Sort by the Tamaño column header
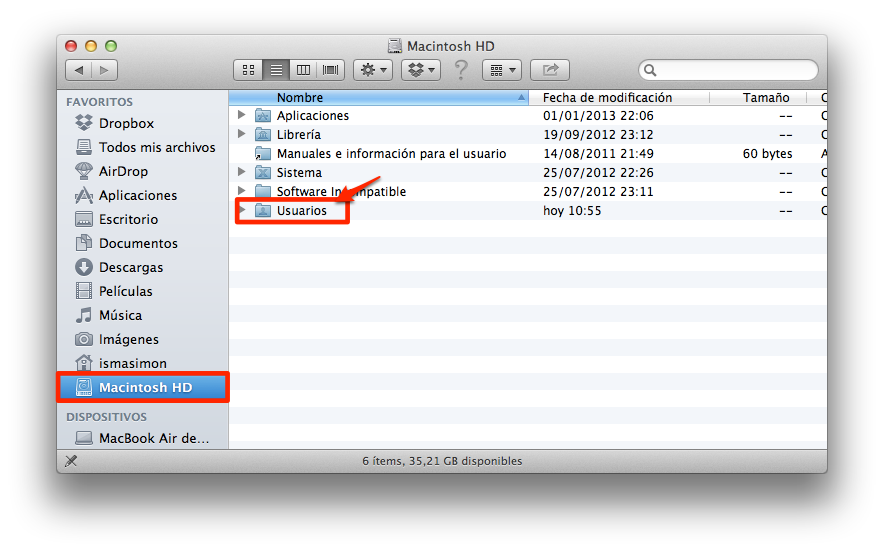The image size is (884, 552). [x=758, y=98]
